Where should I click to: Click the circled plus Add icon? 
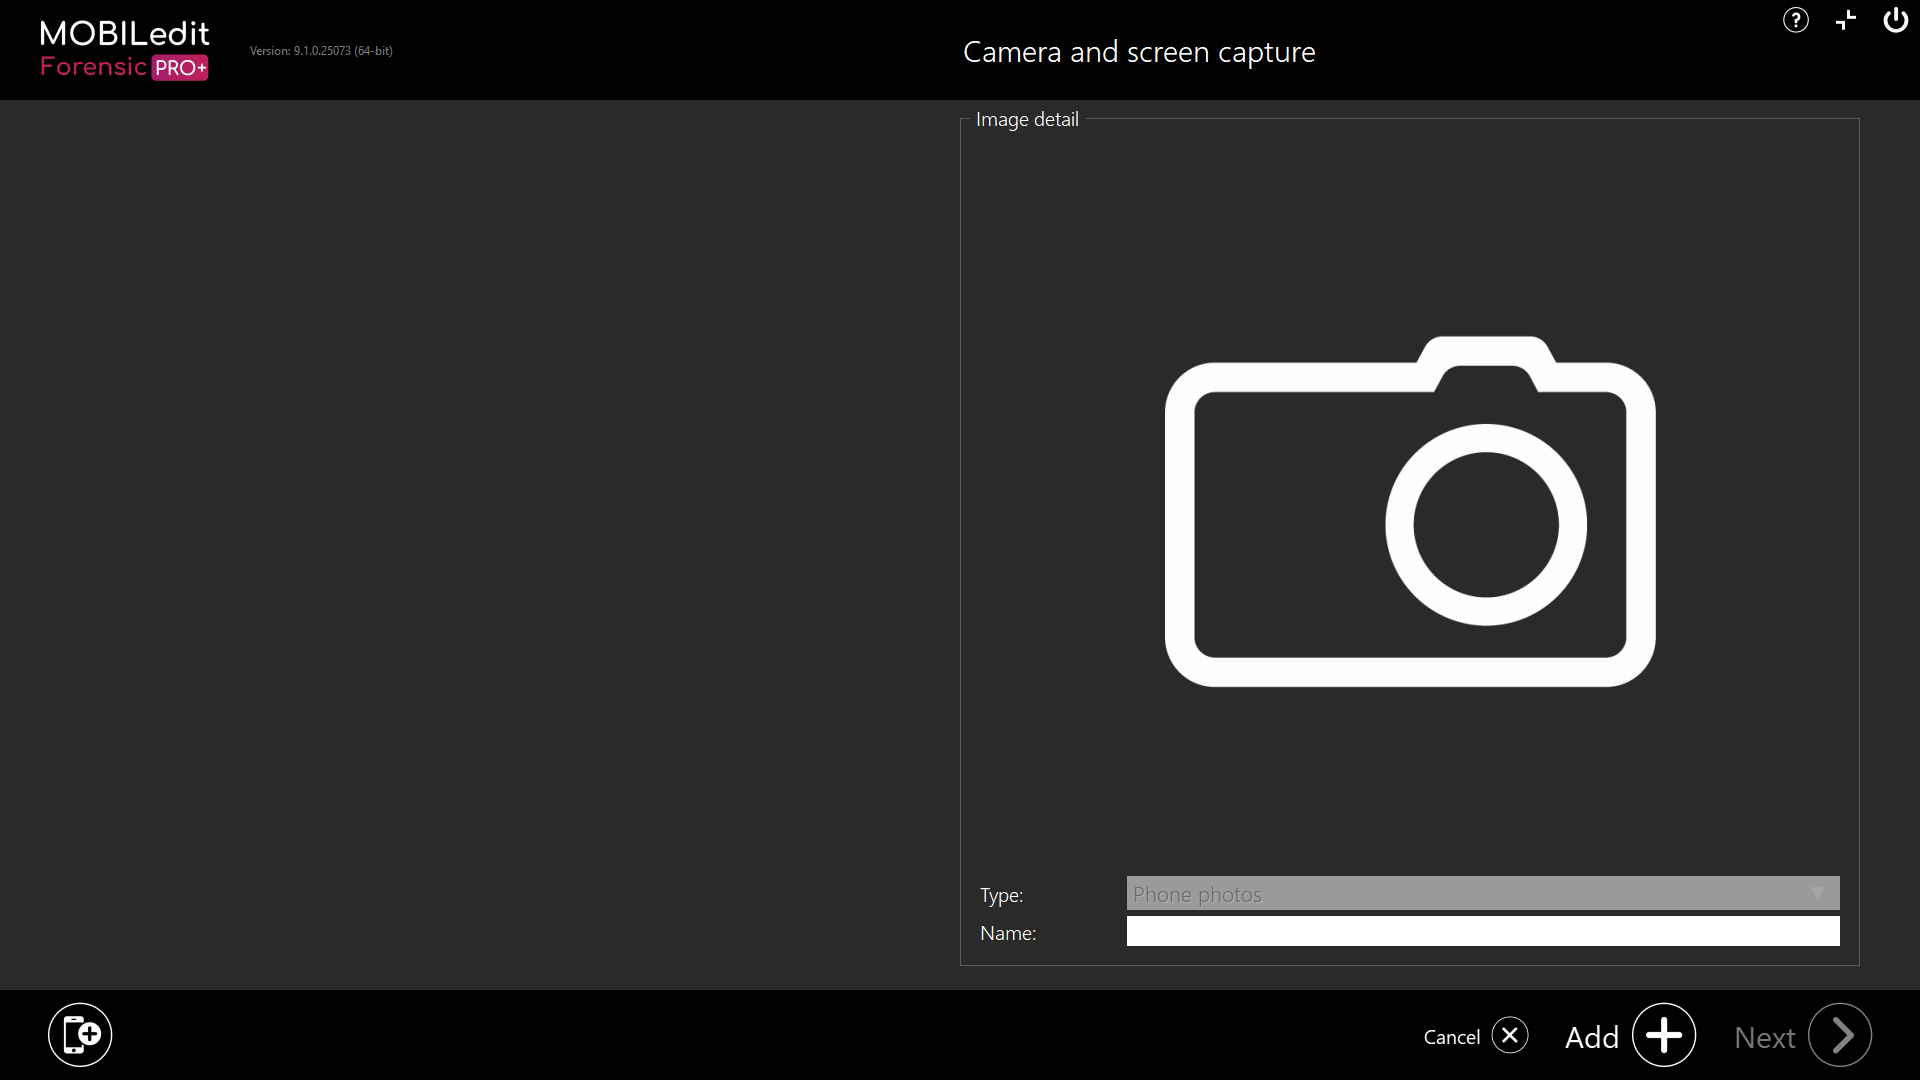tap(1664, 1035)
